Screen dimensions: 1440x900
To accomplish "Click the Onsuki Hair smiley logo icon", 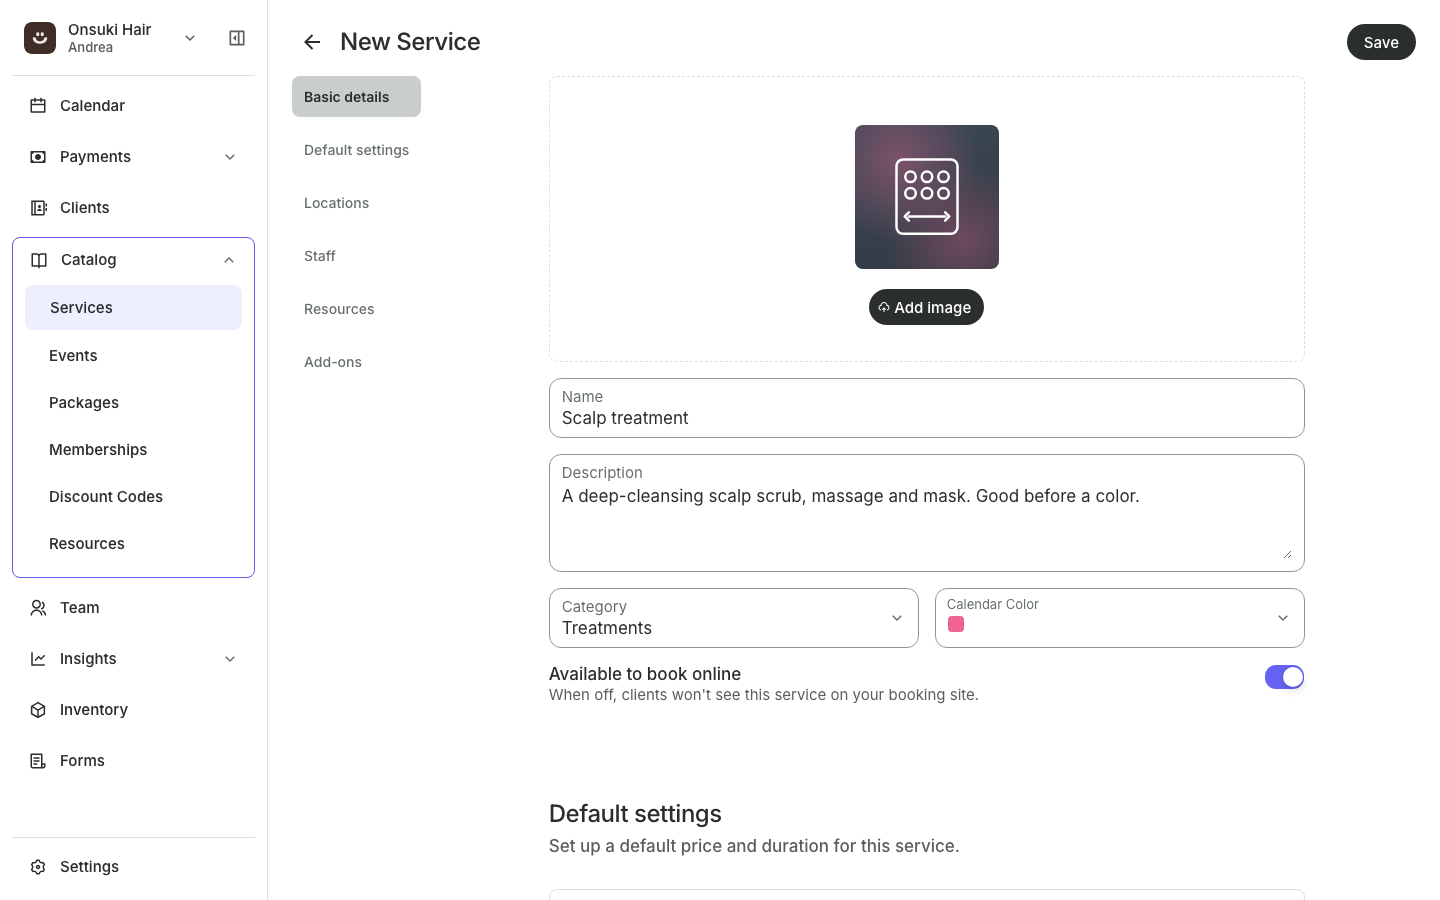I will (40, 38).
